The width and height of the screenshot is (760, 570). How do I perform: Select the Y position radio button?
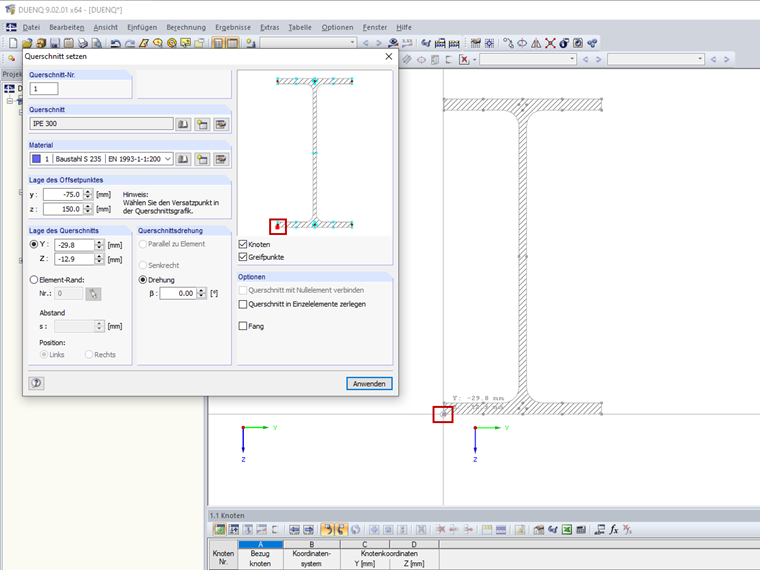pyautogui.click(x=34, y=244)
